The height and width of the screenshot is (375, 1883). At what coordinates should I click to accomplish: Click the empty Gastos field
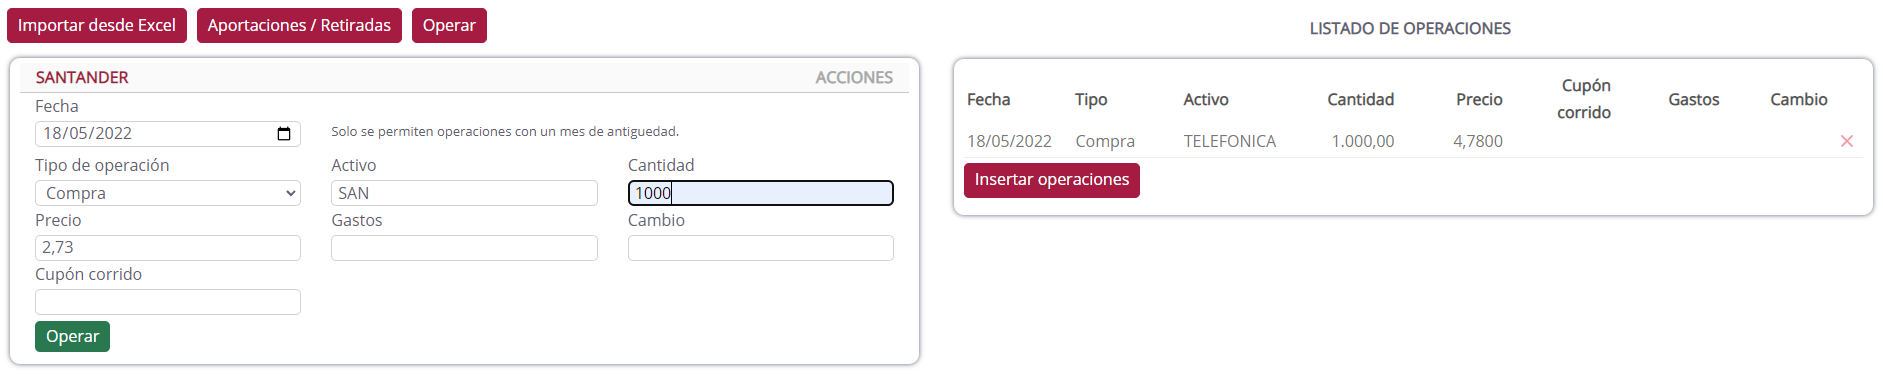(464, 248)
